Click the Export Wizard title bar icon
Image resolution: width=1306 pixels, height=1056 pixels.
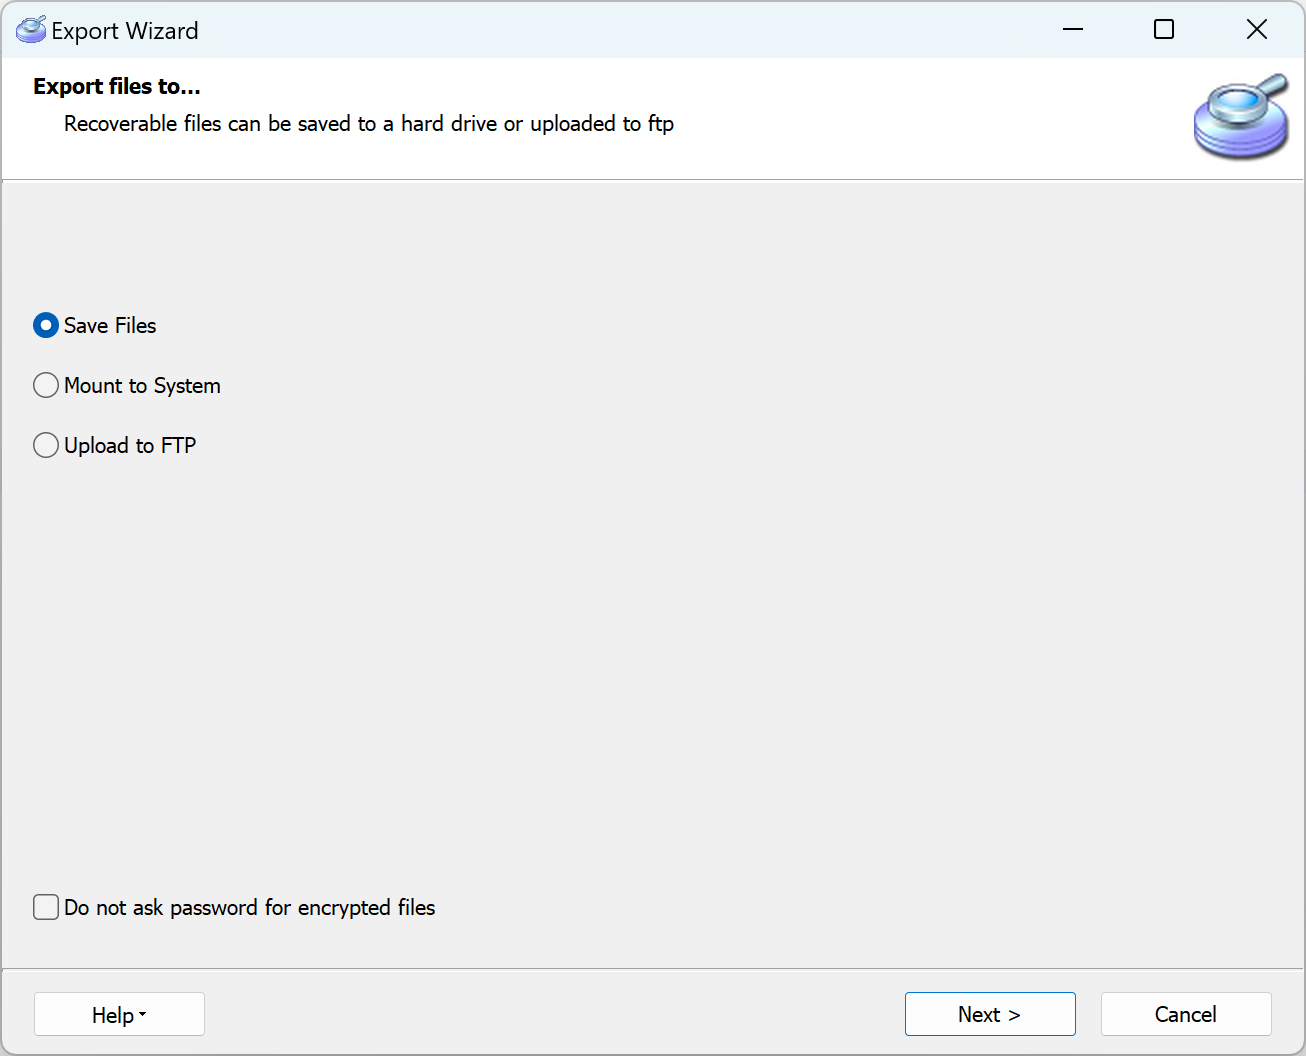[x=30, y=29]
